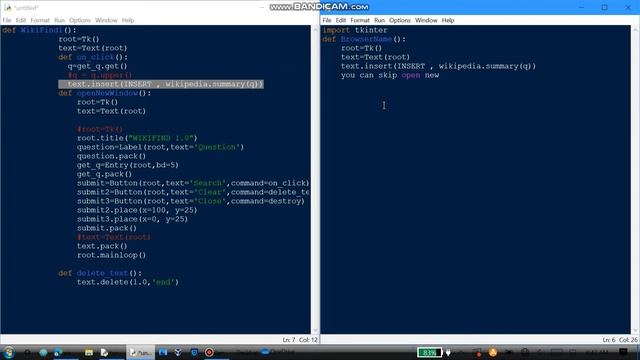The height and width of the screenshot is (360, 640).
Task: Open the File menu in the left untitled window
Action: point(7,20)
